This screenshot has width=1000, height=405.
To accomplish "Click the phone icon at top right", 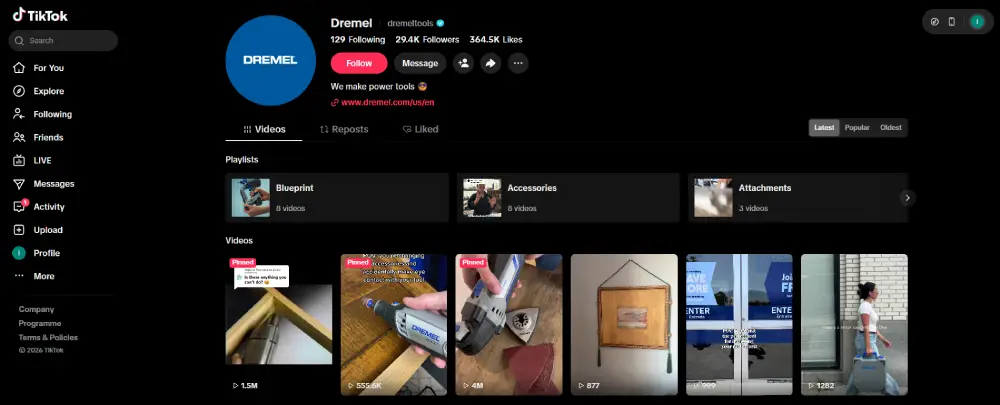I will (x=952, y=22).
